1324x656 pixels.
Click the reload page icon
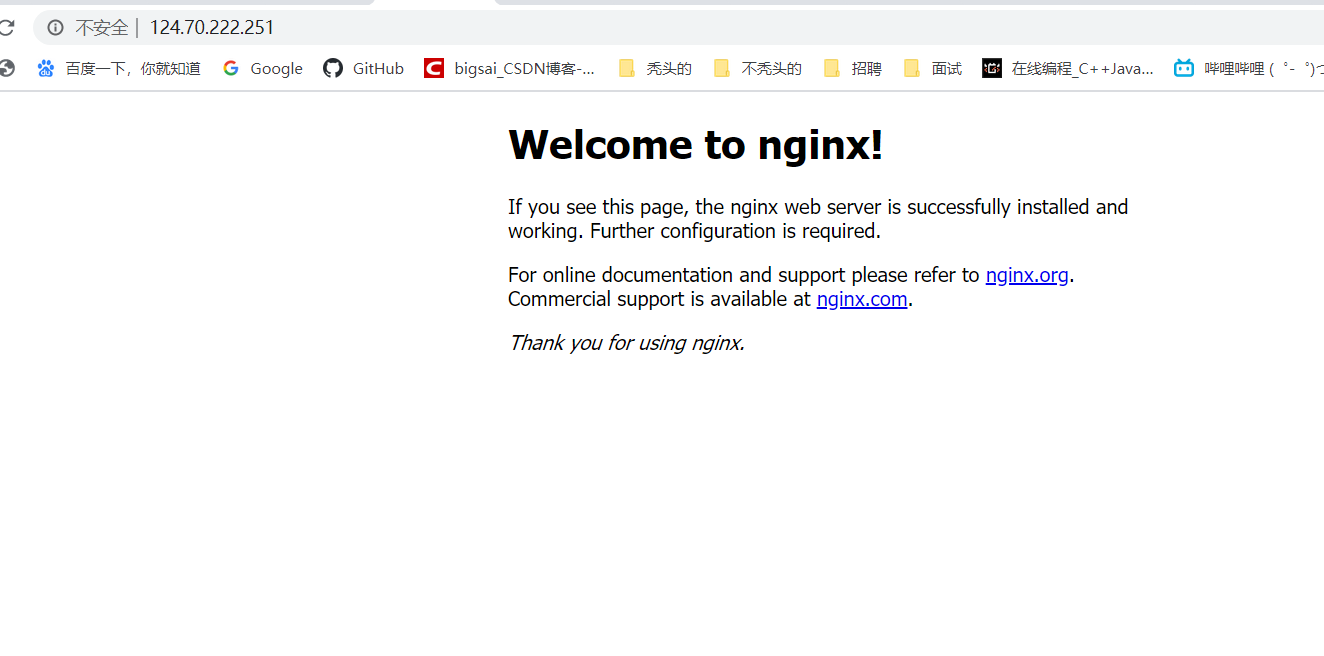pos(6,27)
